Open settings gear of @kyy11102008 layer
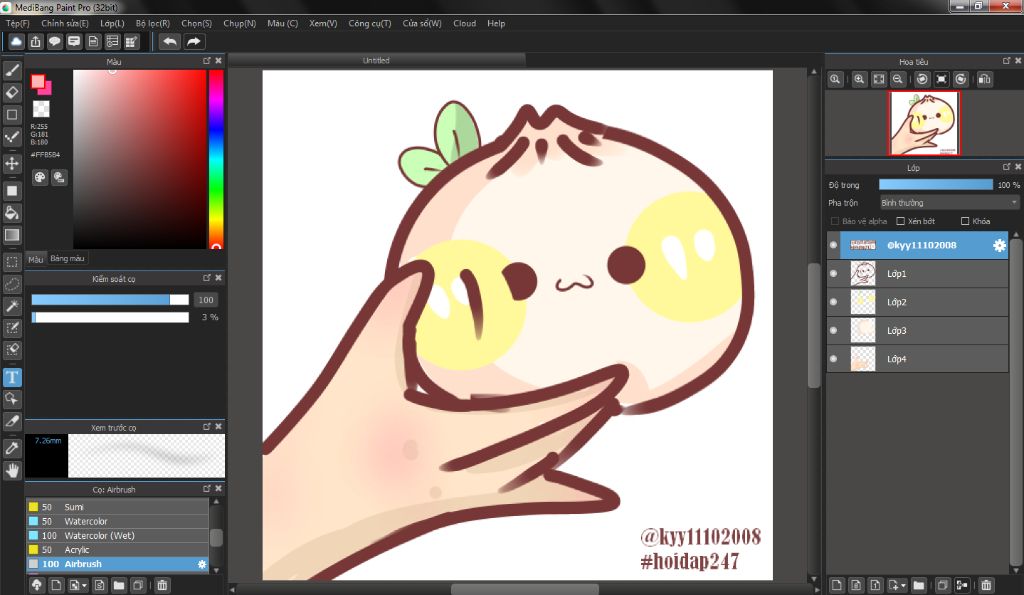The height and width of the screenshot is (595, 1024). [x=999, y=246]
